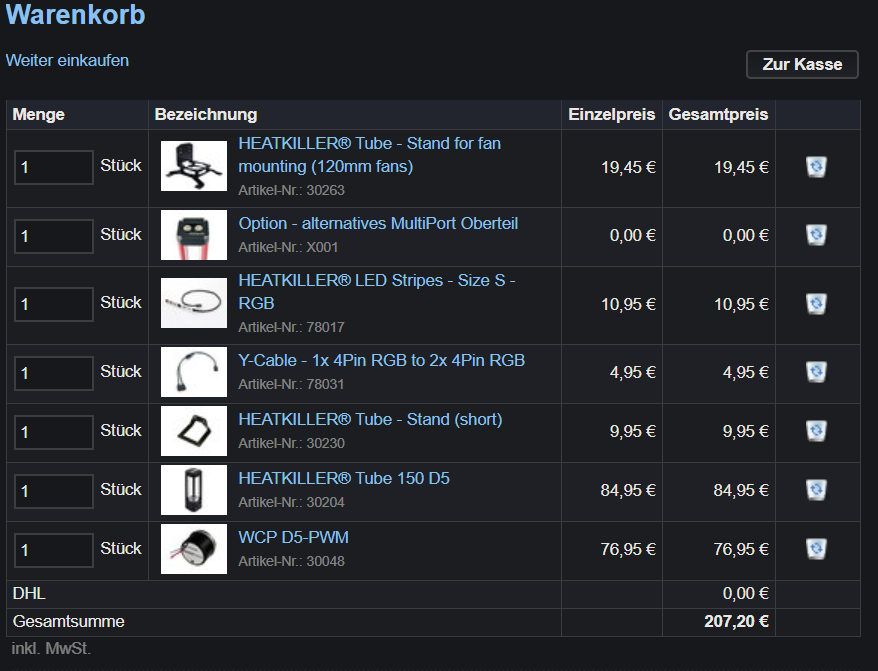This screenshot has width=878, height=671.
Task: Delete the alternatives MultiPort Oberteil option
Action: (816, 235)
